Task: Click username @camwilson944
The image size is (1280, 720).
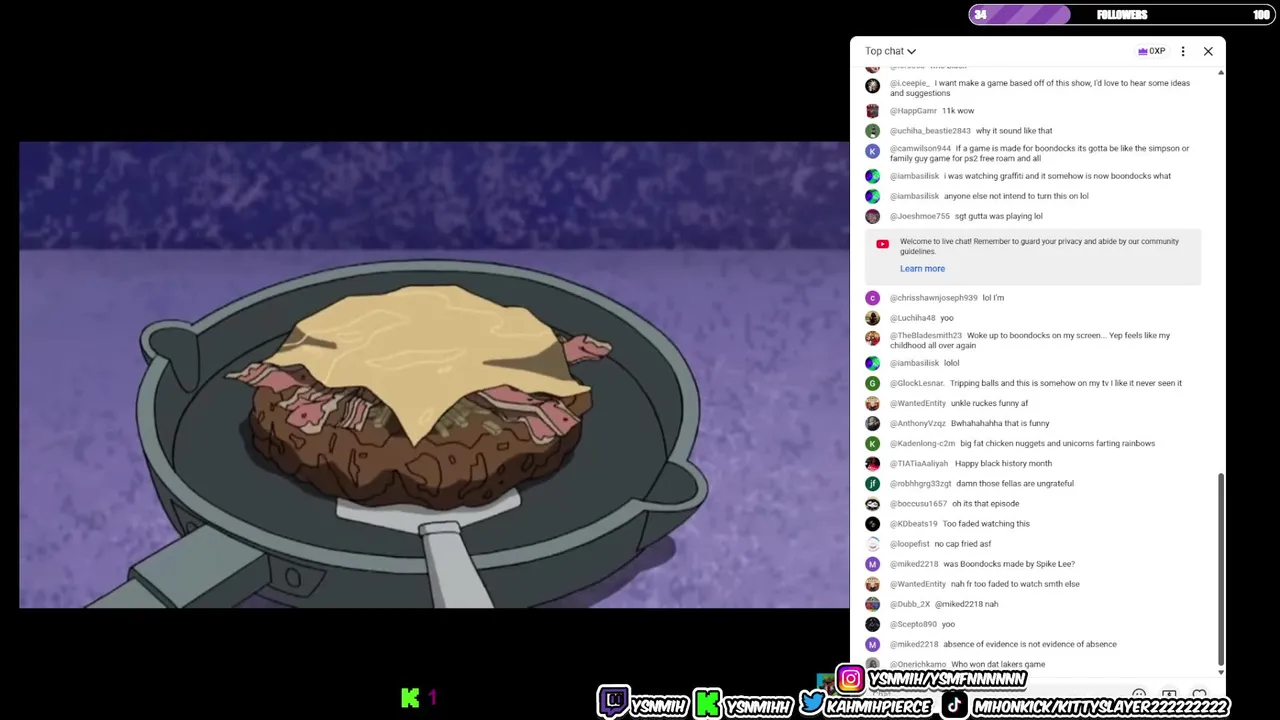Action: point(920,148)
